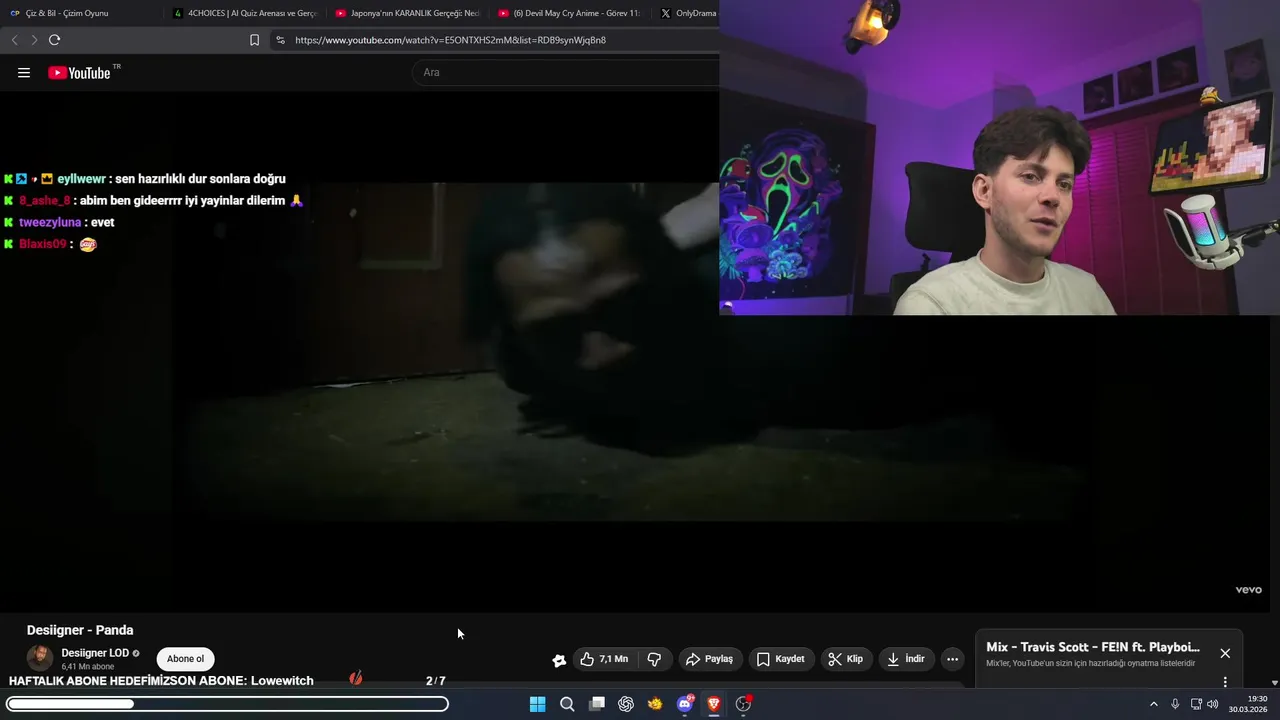Click the 2 / 7 goal counter
This screenshot has width=1280, height=720.
click(436, 681)
